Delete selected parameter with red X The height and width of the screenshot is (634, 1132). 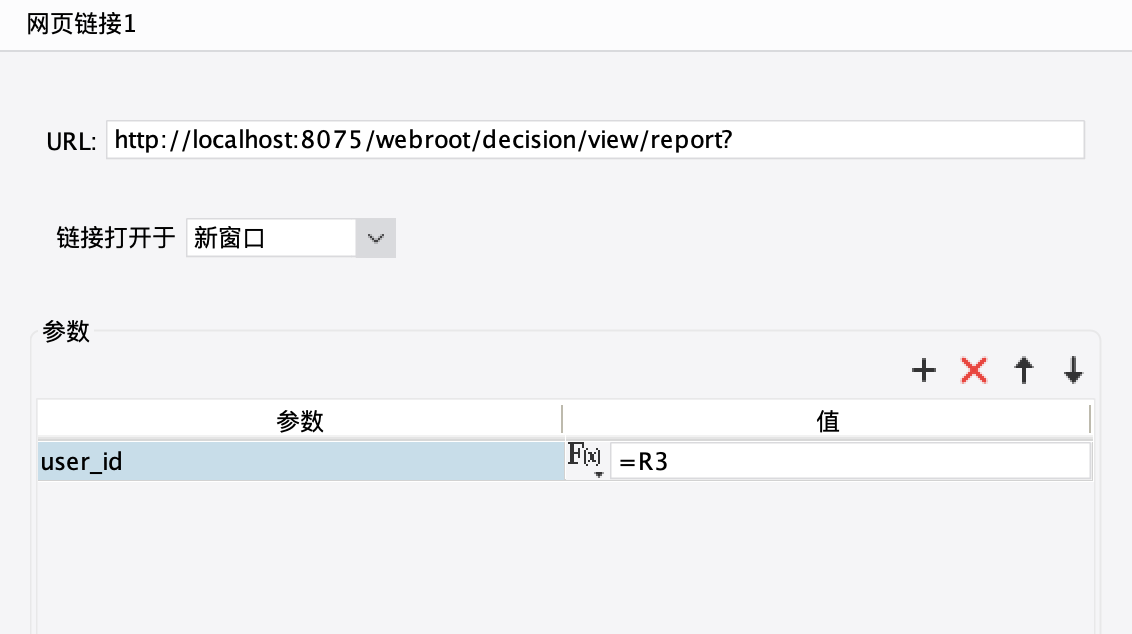pos(973,370)
